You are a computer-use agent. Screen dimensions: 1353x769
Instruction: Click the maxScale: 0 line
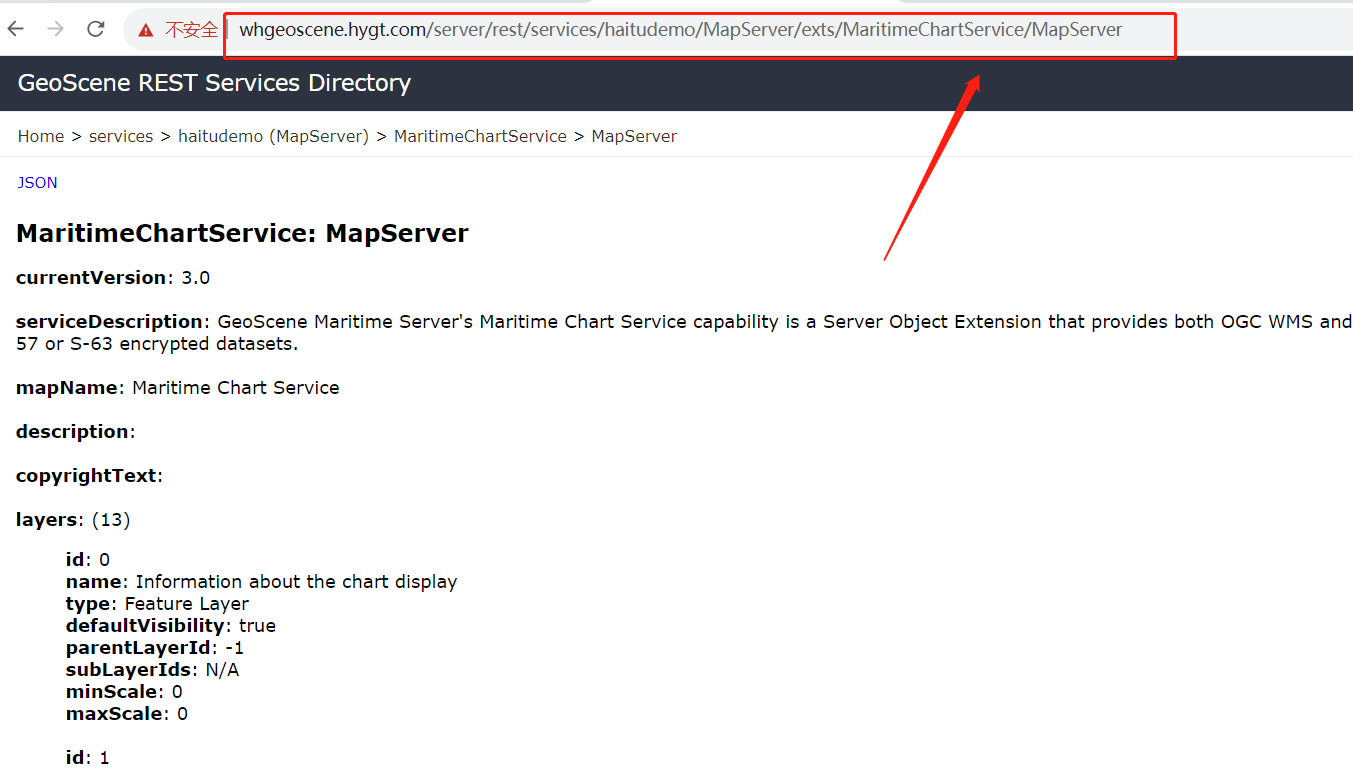[x=127, y=714]
